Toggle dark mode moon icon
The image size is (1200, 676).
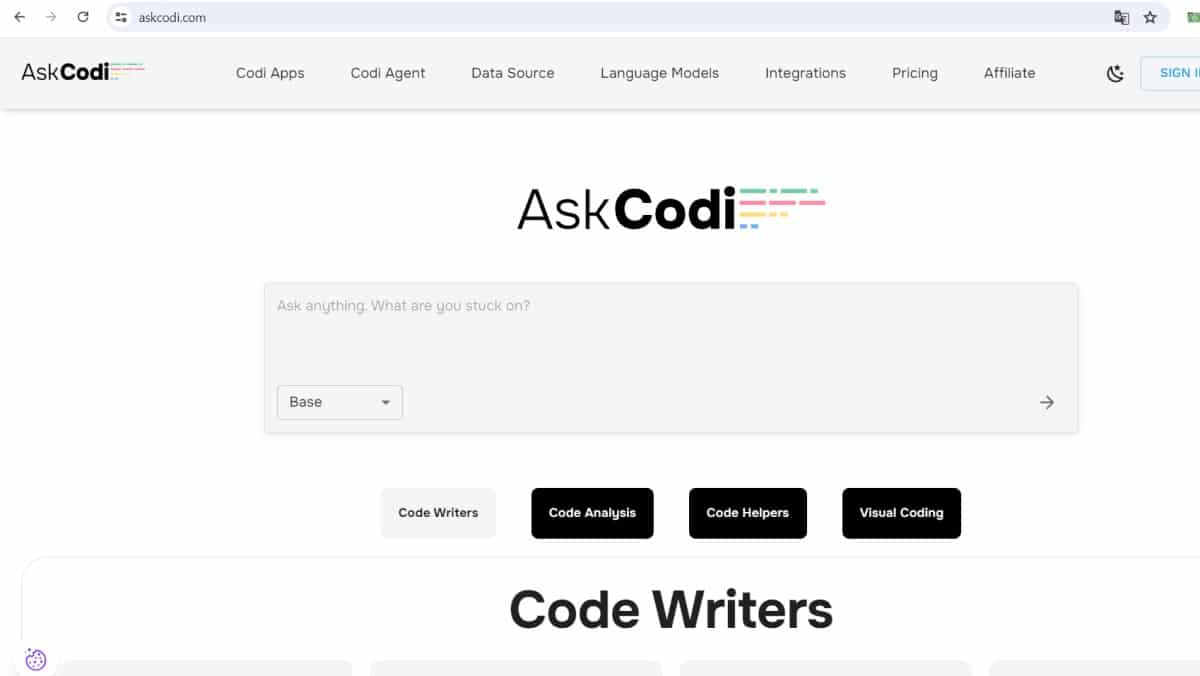(1115, 73)
